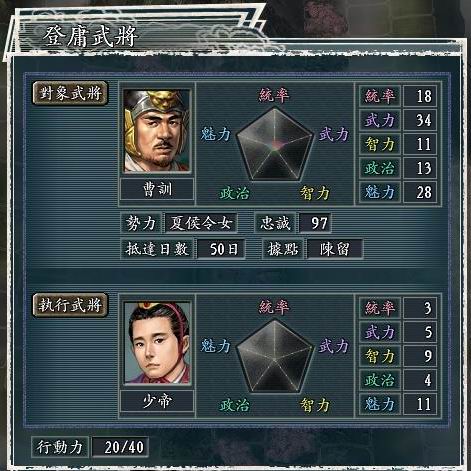This screenshot has width=471, height=471.
Task: Click the 曹訓 name label
Action: click(157, 189)
